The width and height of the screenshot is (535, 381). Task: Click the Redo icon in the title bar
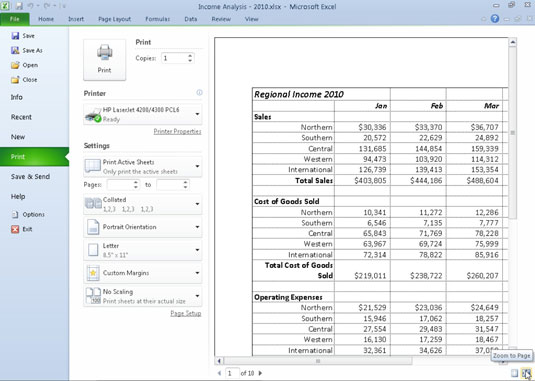point(47,6)
